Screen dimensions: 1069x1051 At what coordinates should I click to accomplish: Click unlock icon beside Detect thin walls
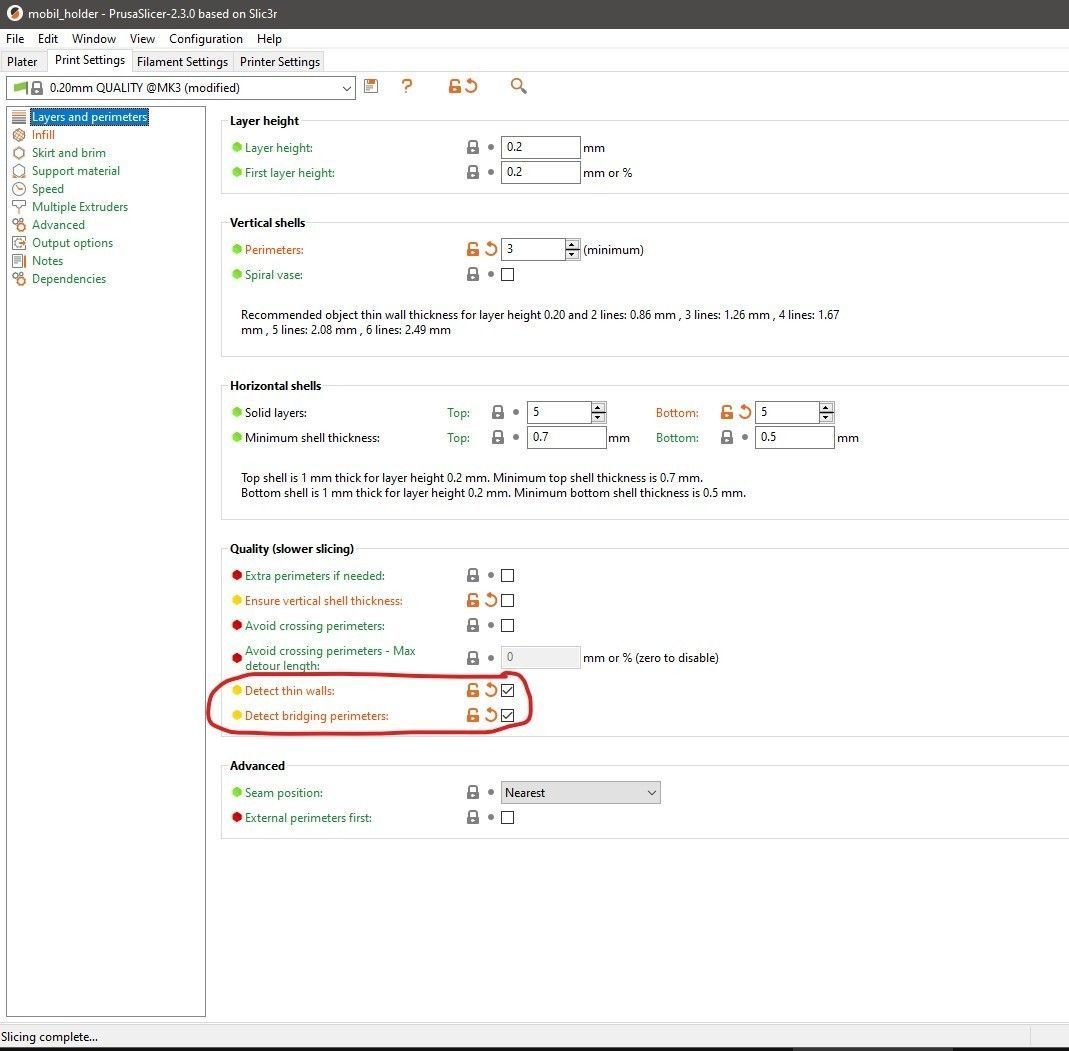pos(472,690)
